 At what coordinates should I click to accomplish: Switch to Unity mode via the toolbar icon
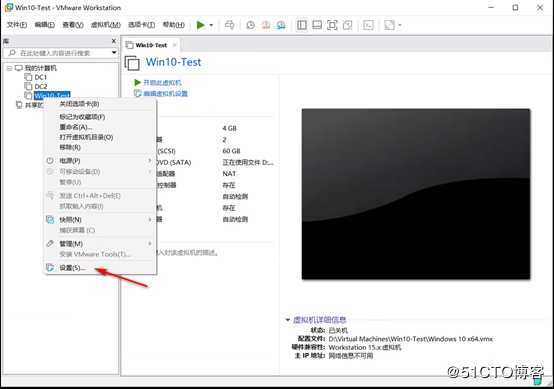[x=348, y=25]
